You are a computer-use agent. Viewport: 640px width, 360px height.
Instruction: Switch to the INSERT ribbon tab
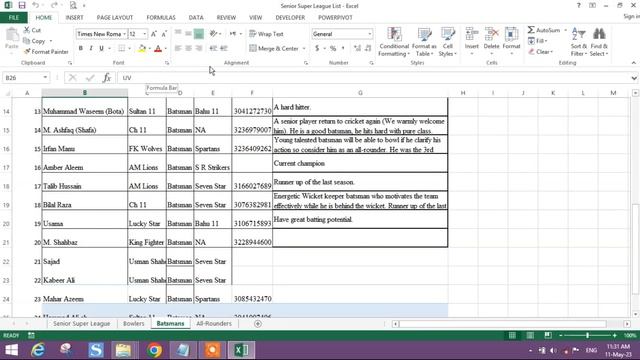(x=74, y=18)
